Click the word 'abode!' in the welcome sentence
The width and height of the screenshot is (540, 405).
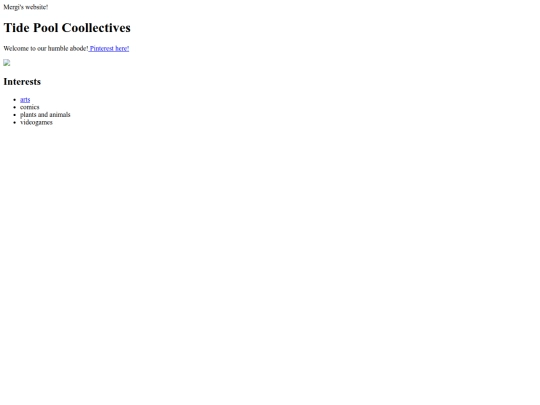[x=79, y=49]
